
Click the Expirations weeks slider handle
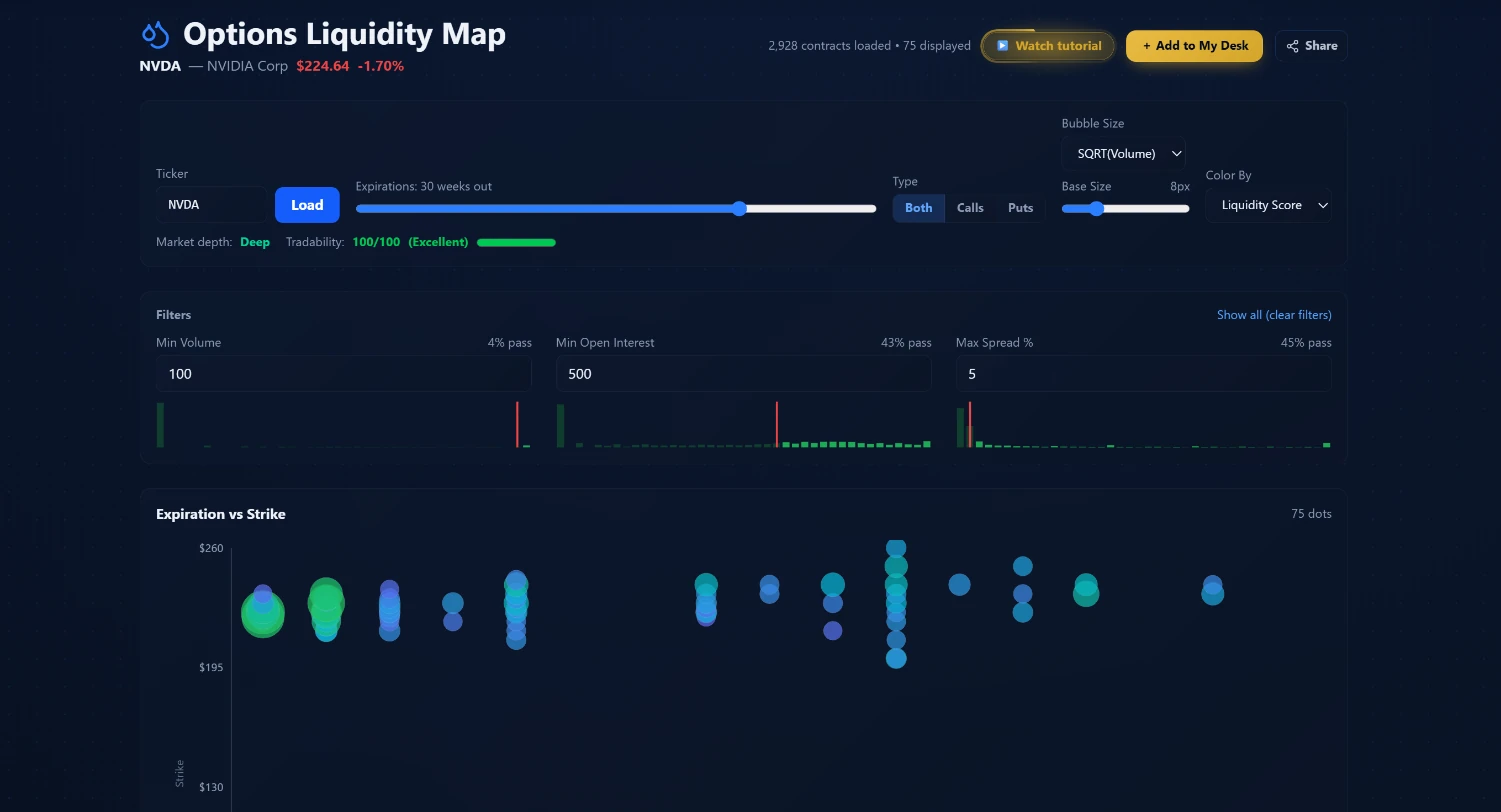point(739,208)
